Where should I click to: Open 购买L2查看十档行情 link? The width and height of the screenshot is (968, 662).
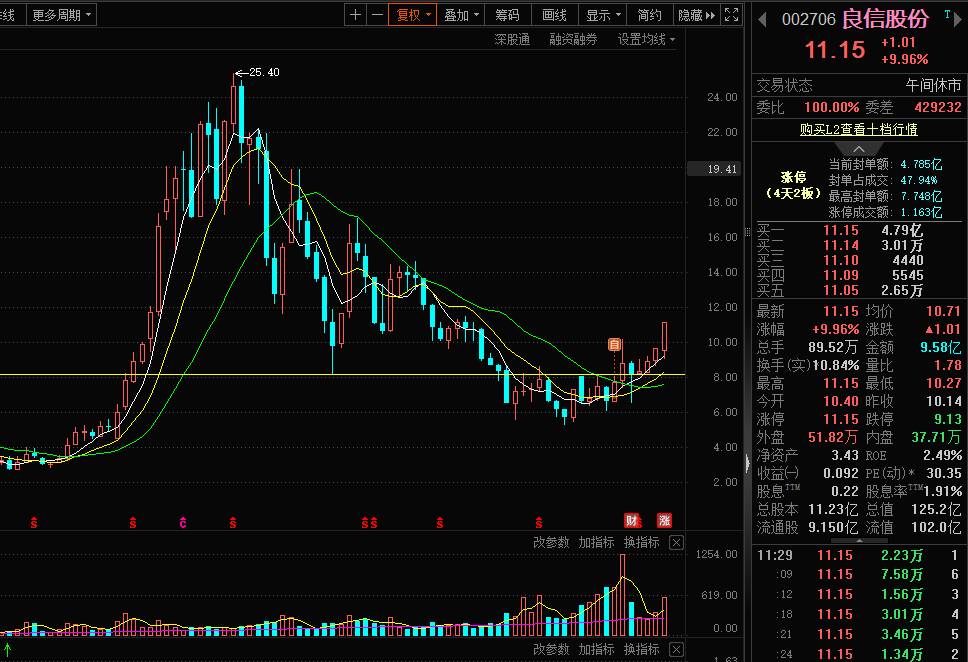coord(859,129)
